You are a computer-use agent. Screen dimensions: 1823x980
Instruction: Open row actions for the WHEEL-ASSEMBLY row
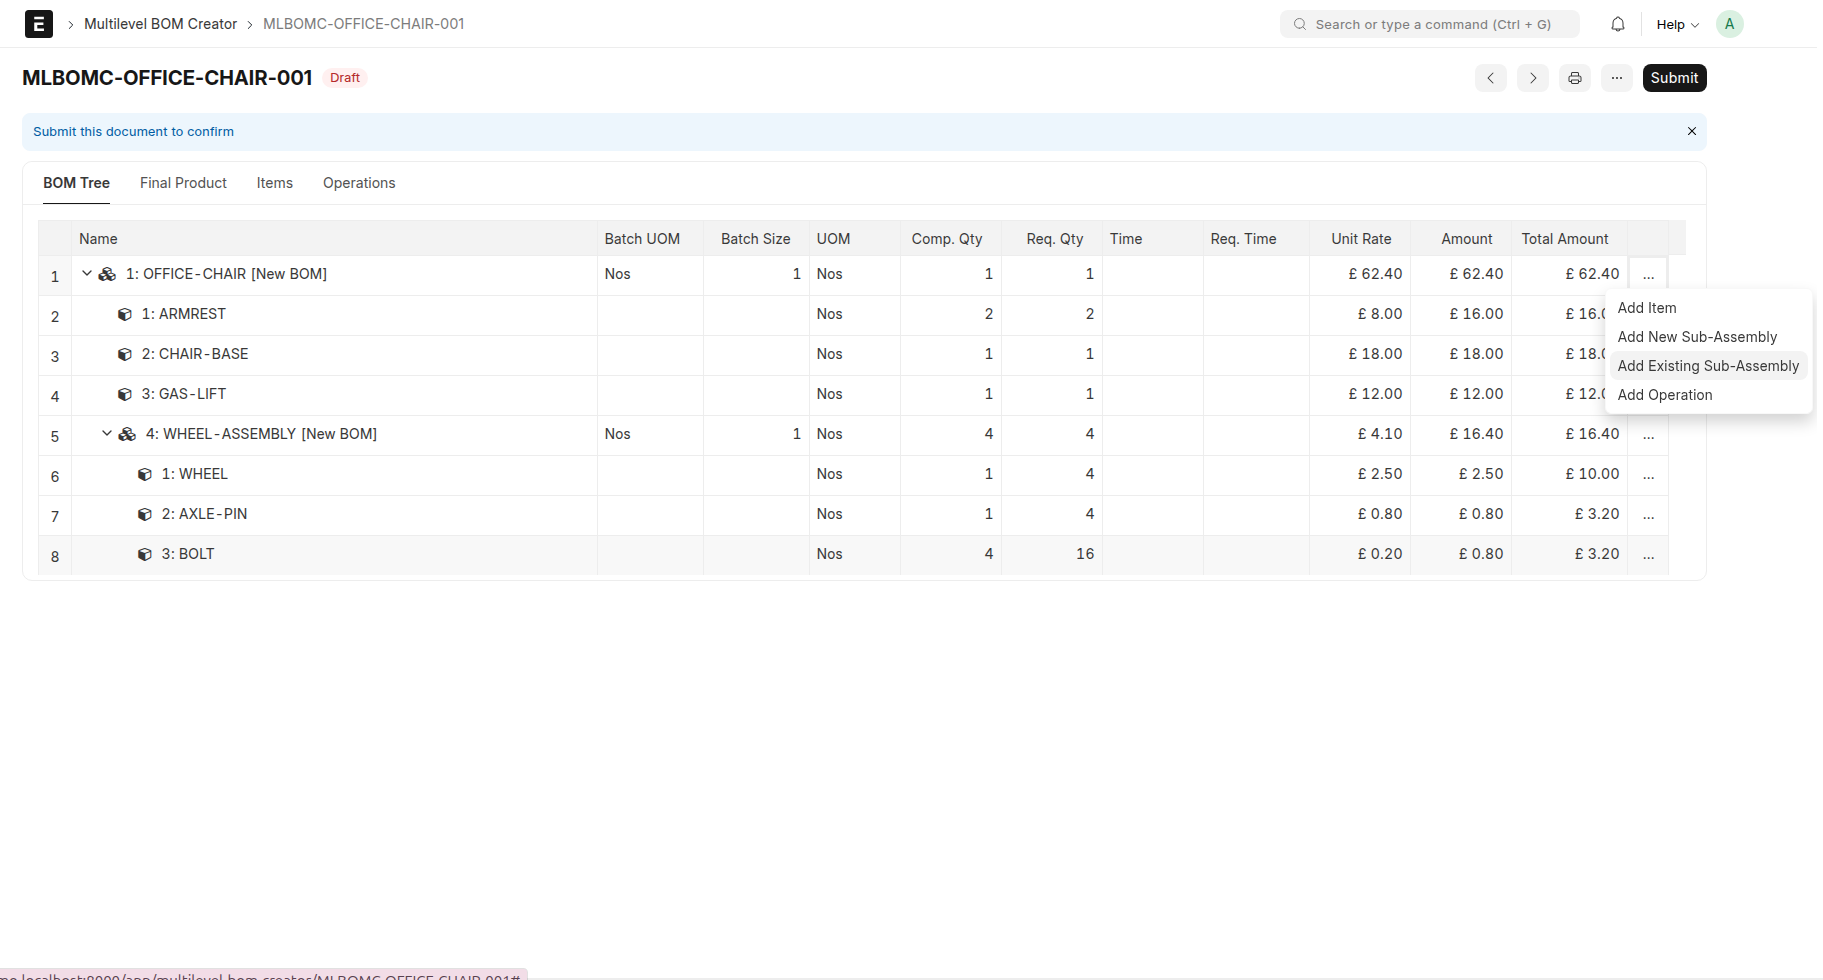1648,436
